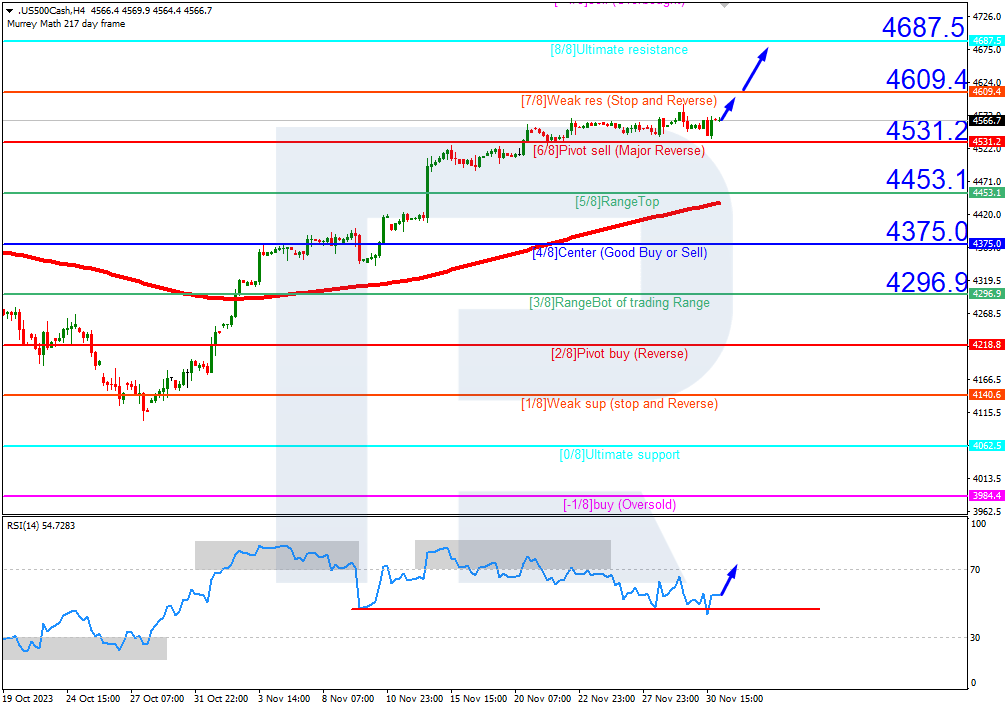Screen dimensions: 1008x710
Task: Select the [1/8]Weak sup (stop and Reverse) label
Action: (620, 404)
